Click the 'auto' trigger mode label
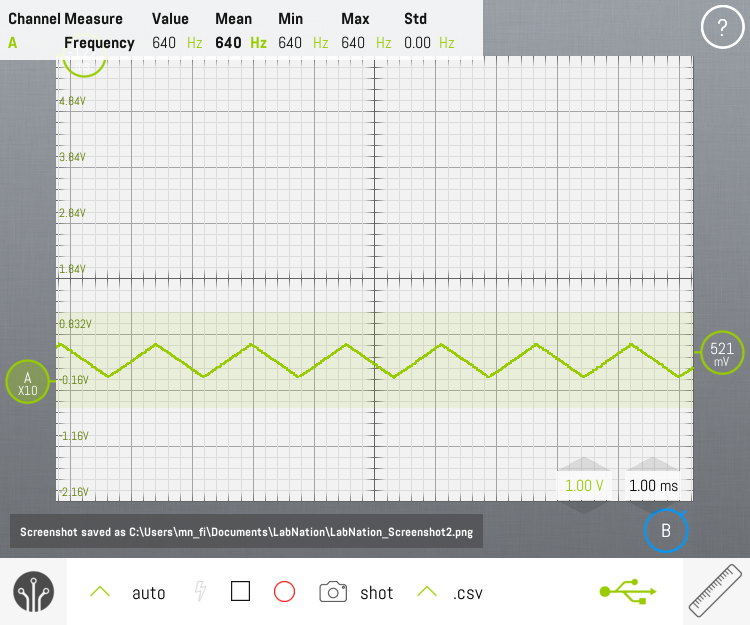This screenshot has width=750, height=625. 149,593
